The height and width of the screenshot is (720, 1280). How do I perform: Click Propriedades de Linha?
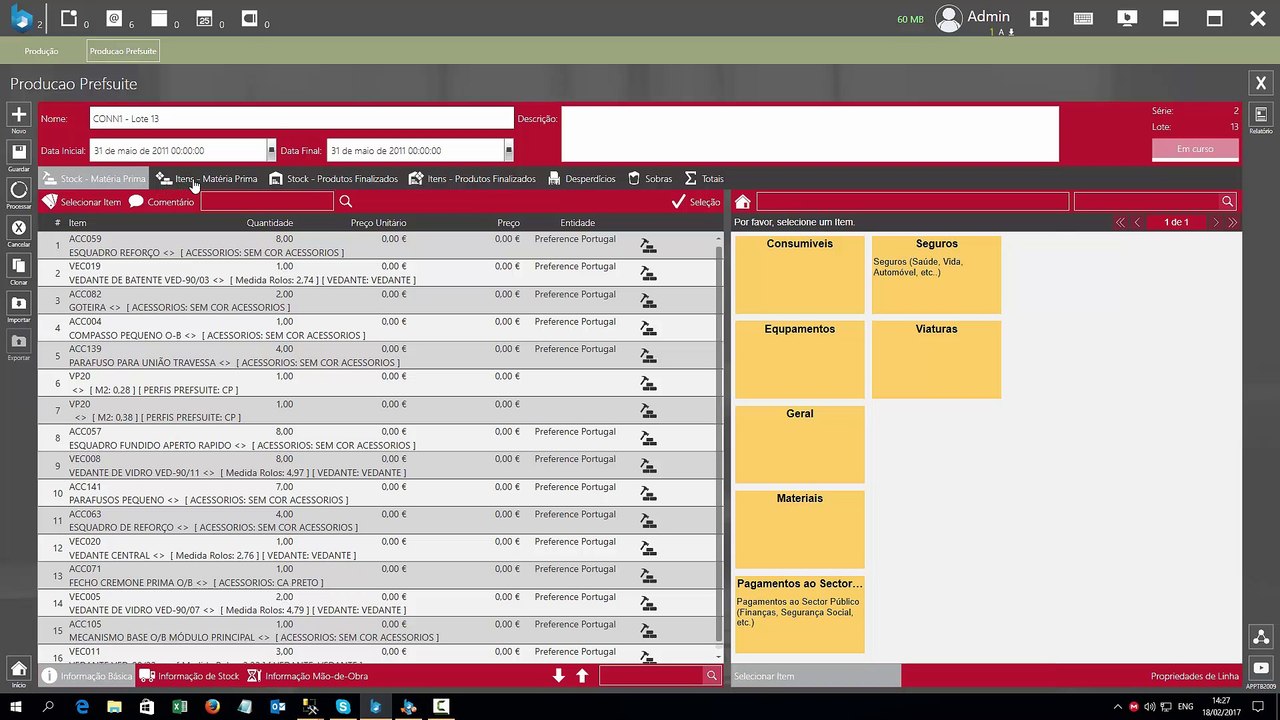1195,676
